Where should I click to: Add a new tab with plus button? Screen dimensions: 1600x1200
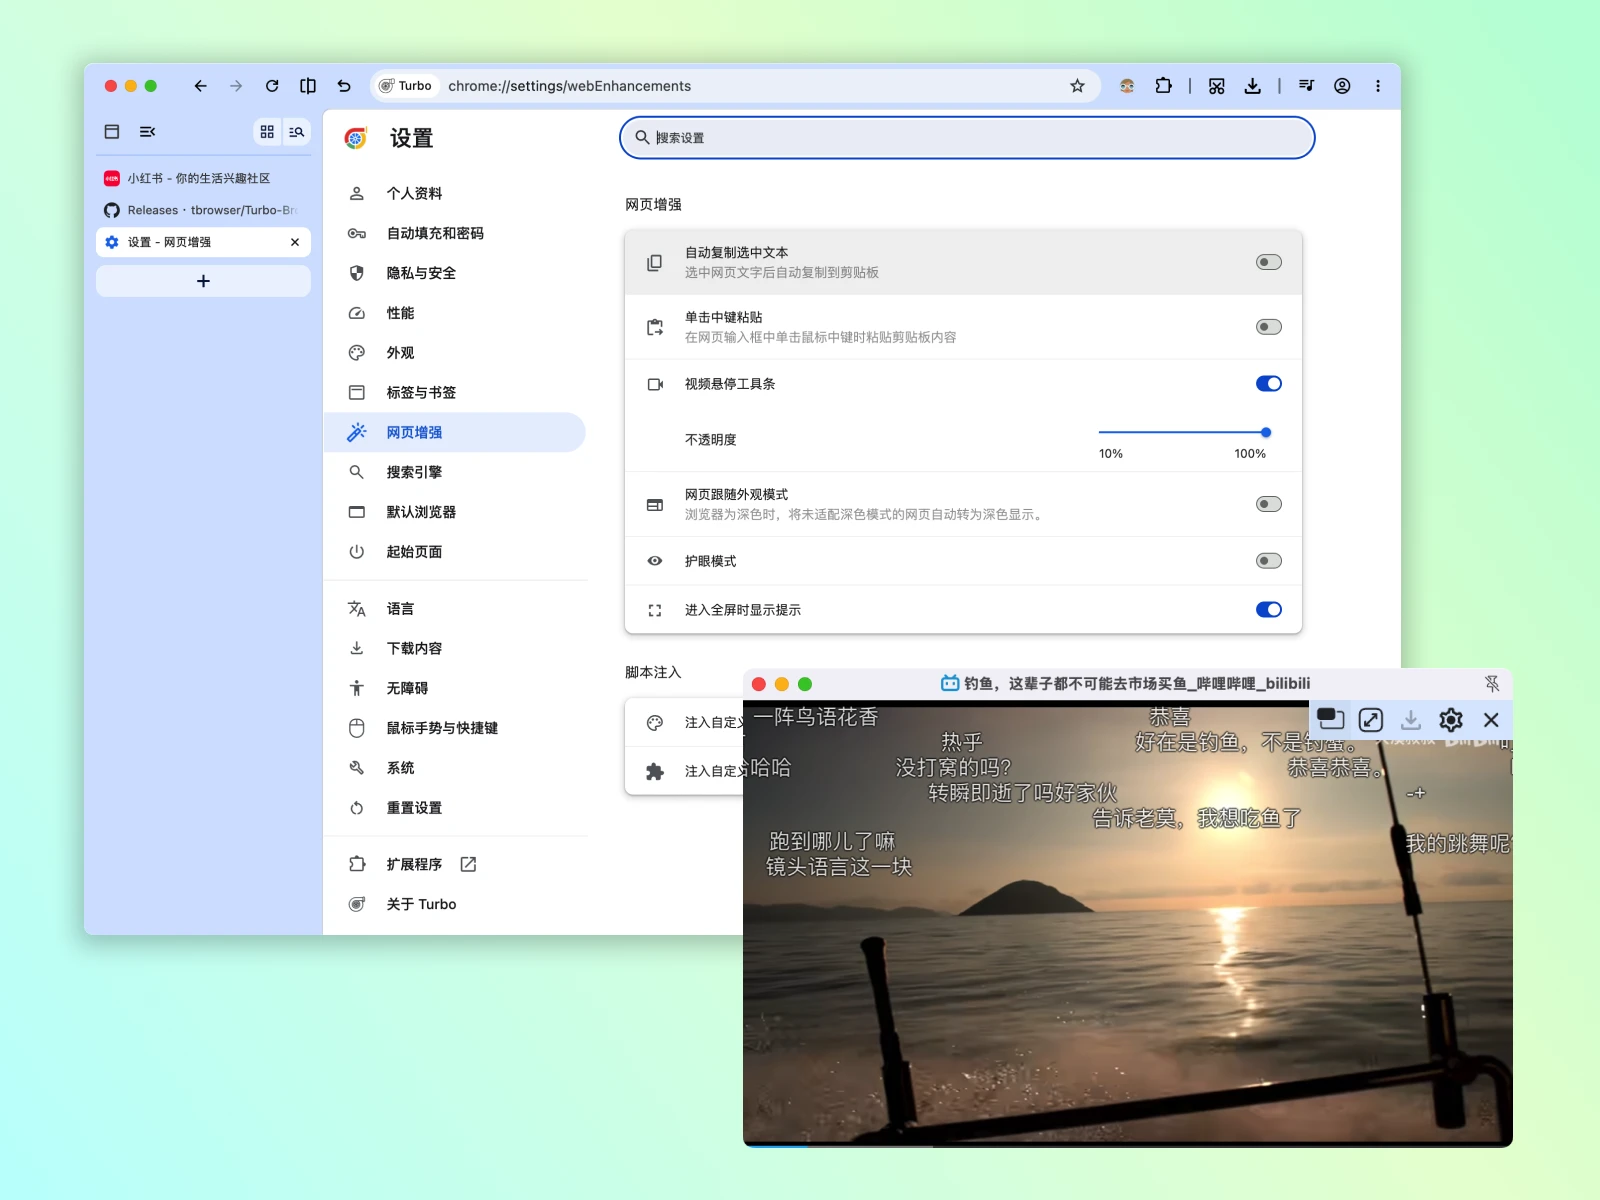point(203,281)
